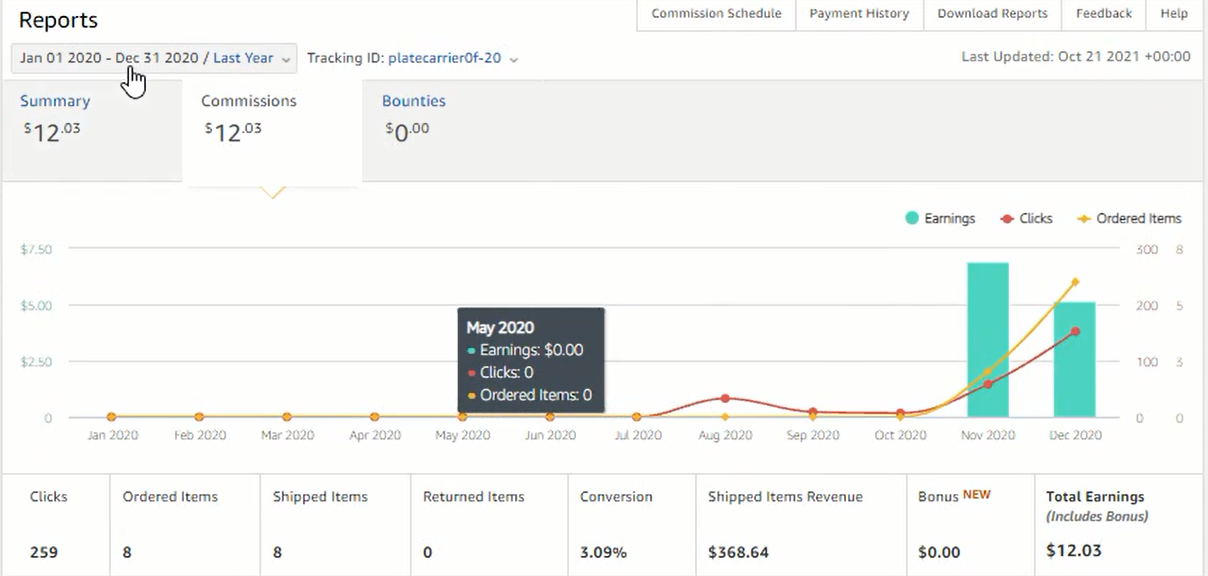Click the Oct 2020 clicks data point
This screenshot has height=576, width=1208.
pos(900,412)
